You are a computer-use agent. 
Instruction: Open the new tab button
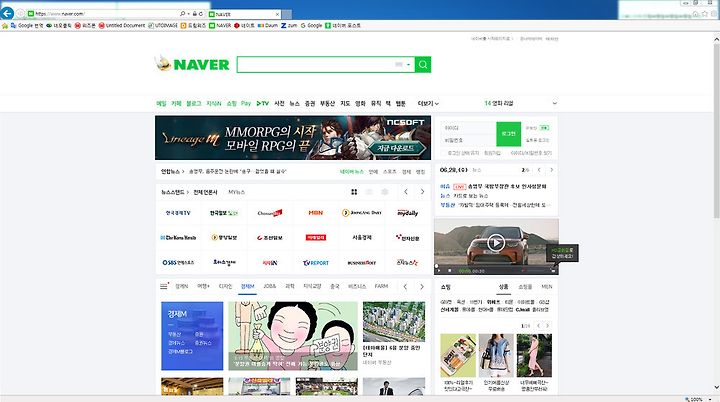point(287,14)
